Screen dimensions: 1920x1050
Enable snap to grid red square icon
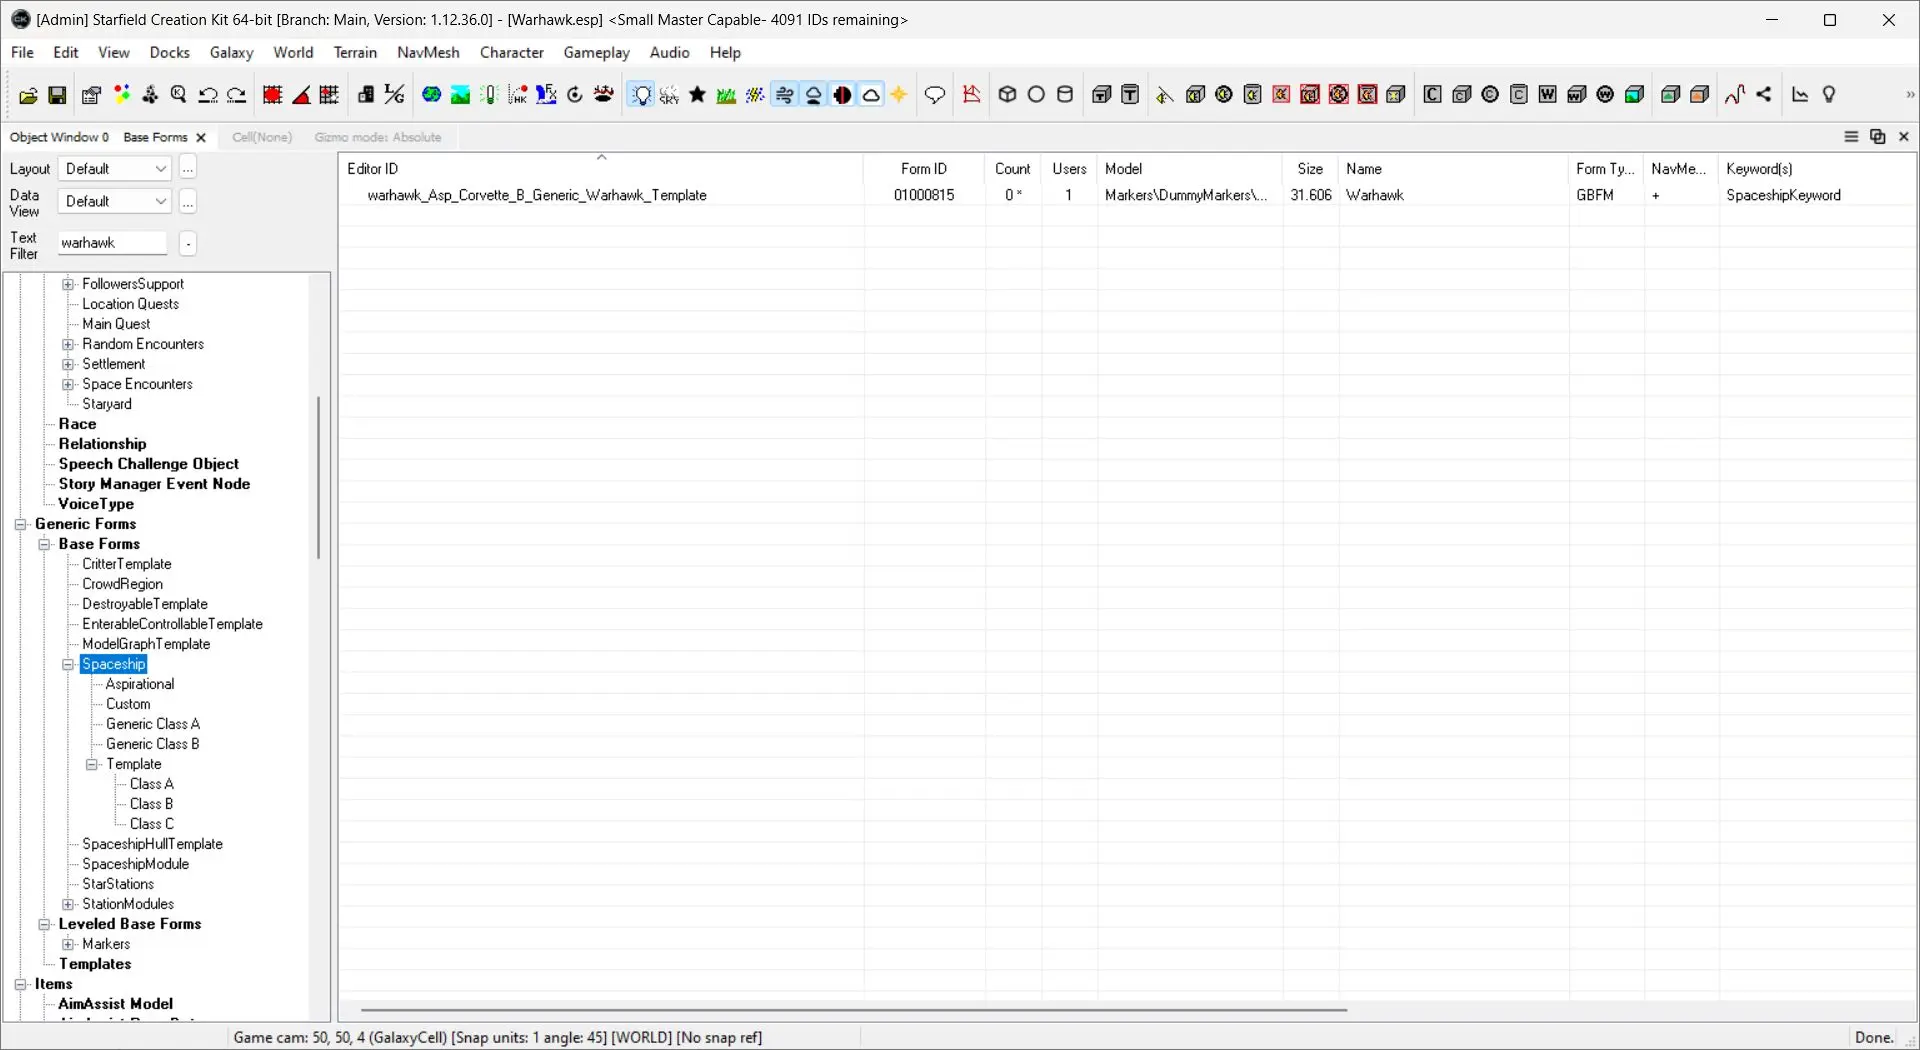pyautogui.click(x=272, y=95)
